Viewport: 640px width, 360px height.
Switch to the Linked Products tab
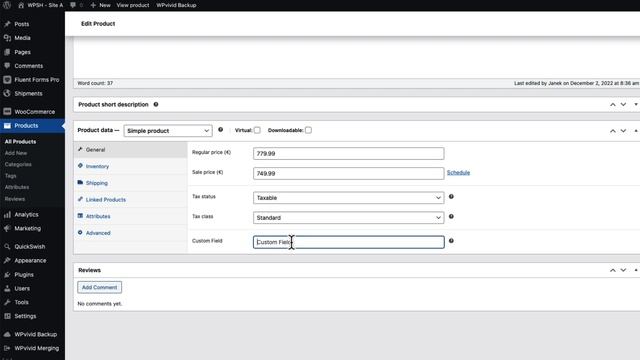pyautogui.click(x=131, y=200)
